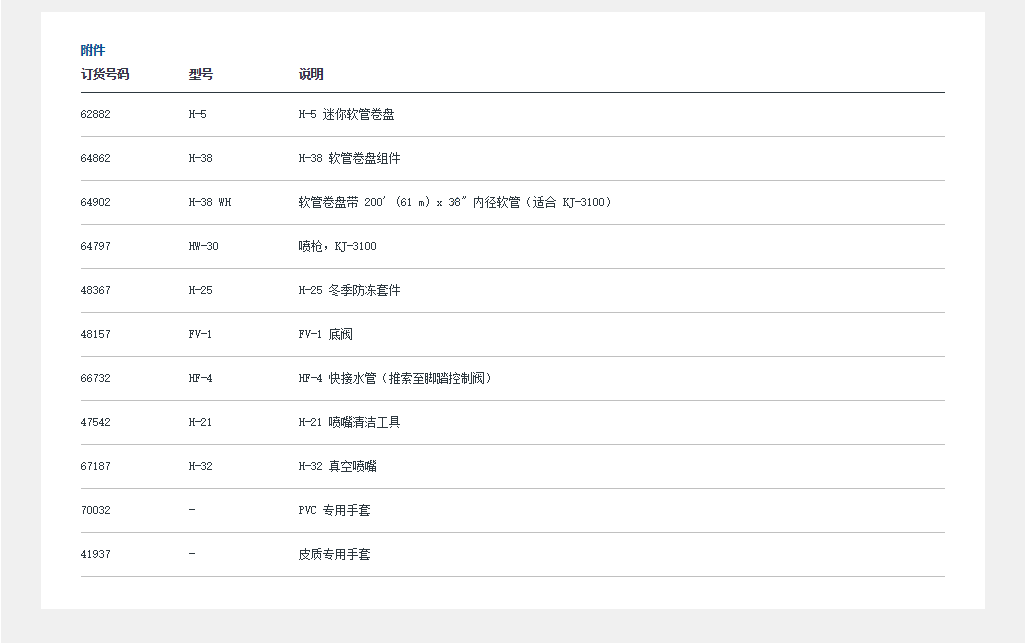Select order number 62882
Viewport: 1026px width, 643px height.
click(x=96, y=115)
